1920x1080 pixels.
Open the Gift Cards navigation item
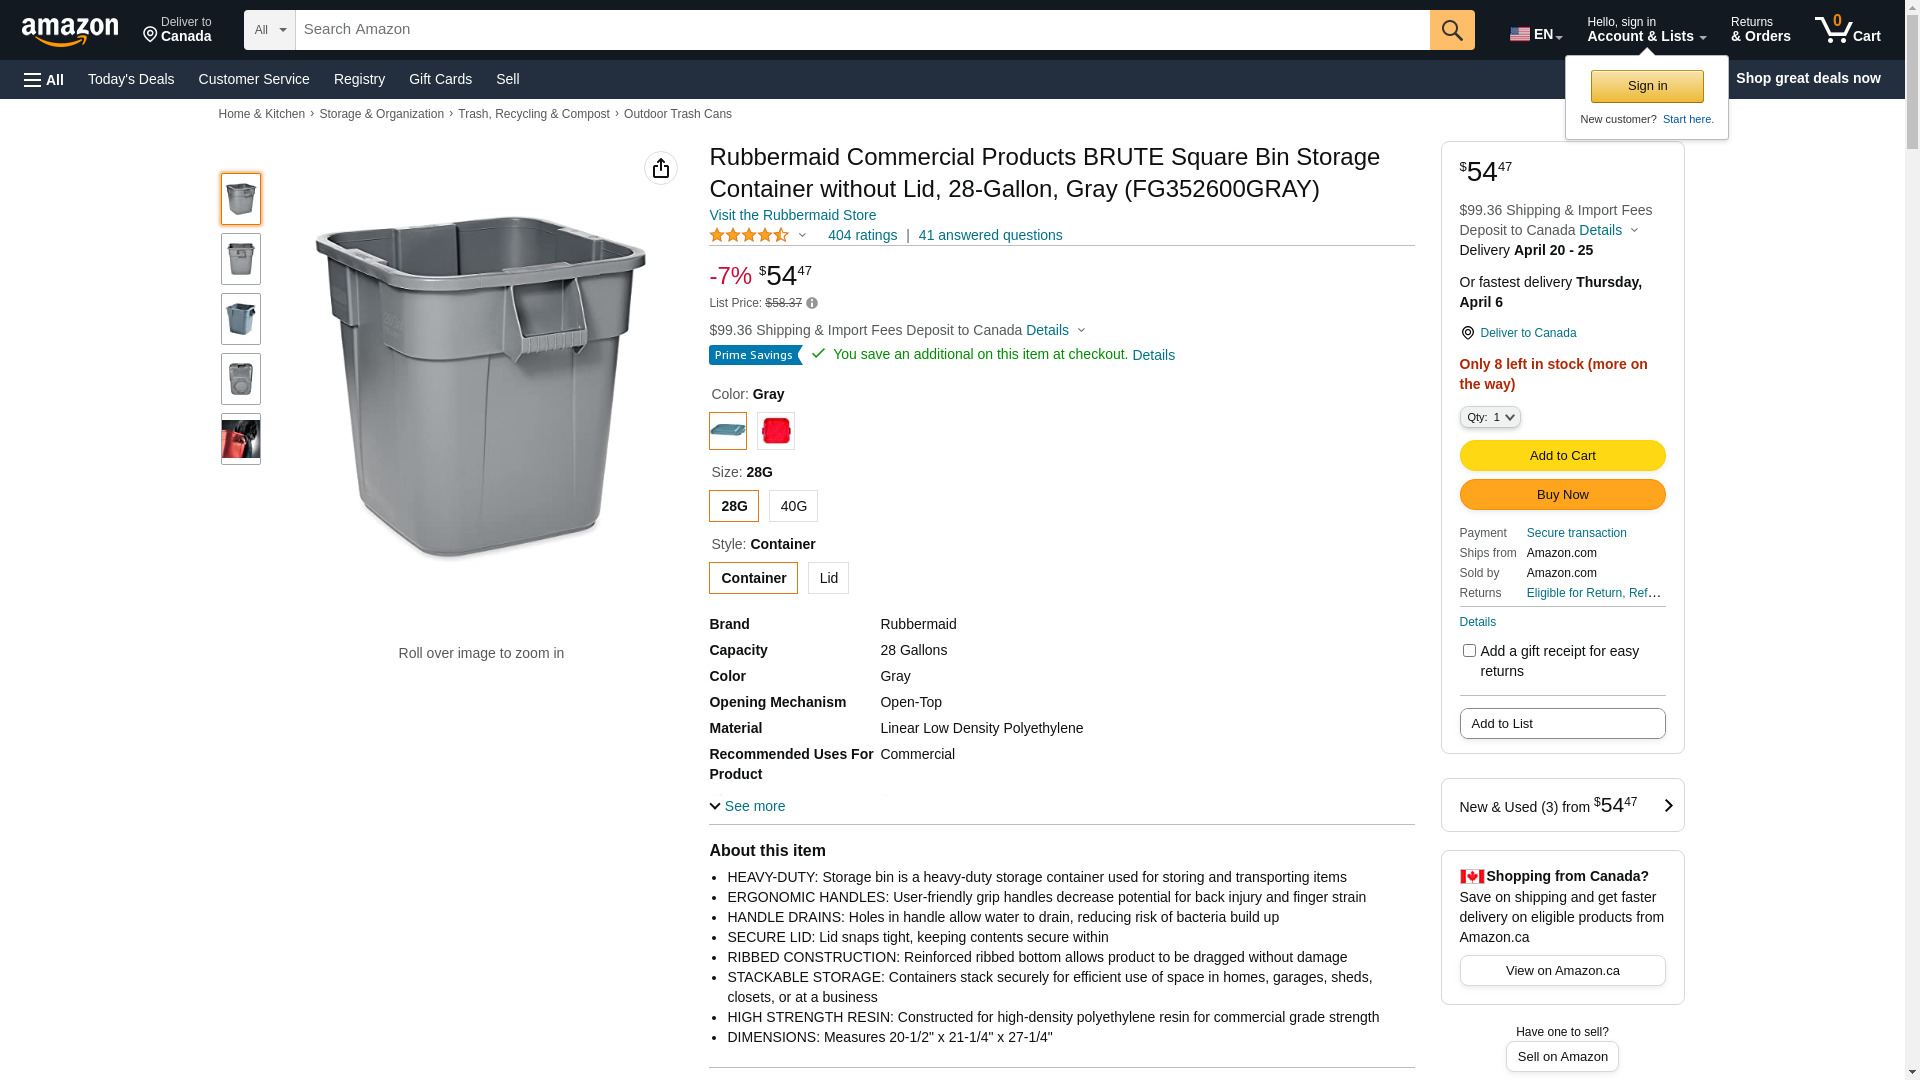[x=440, y=79]
